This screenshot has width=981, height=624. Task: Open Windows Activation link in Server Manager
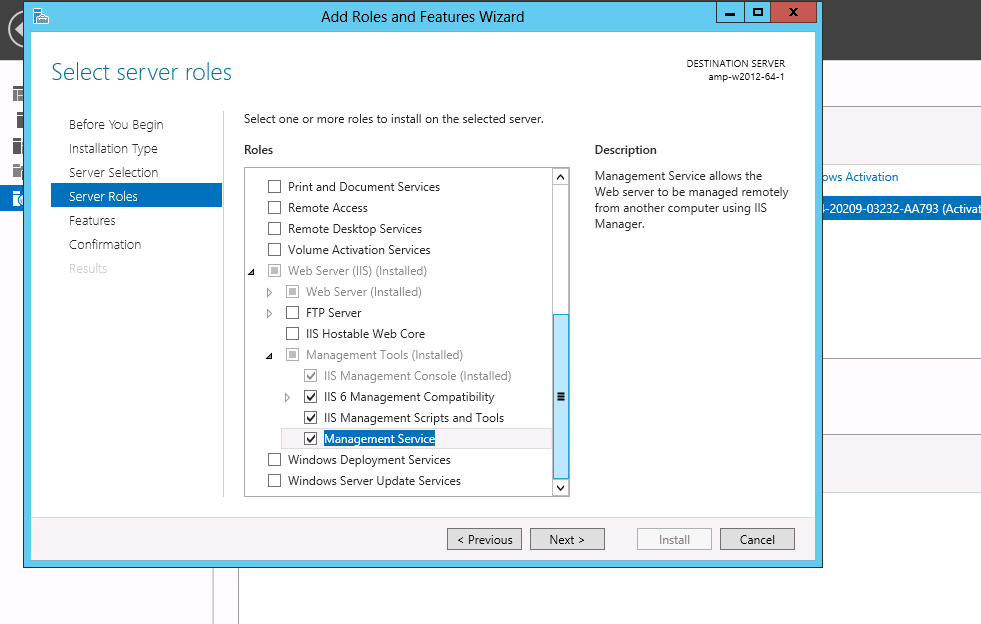click(x=860, y=177)
